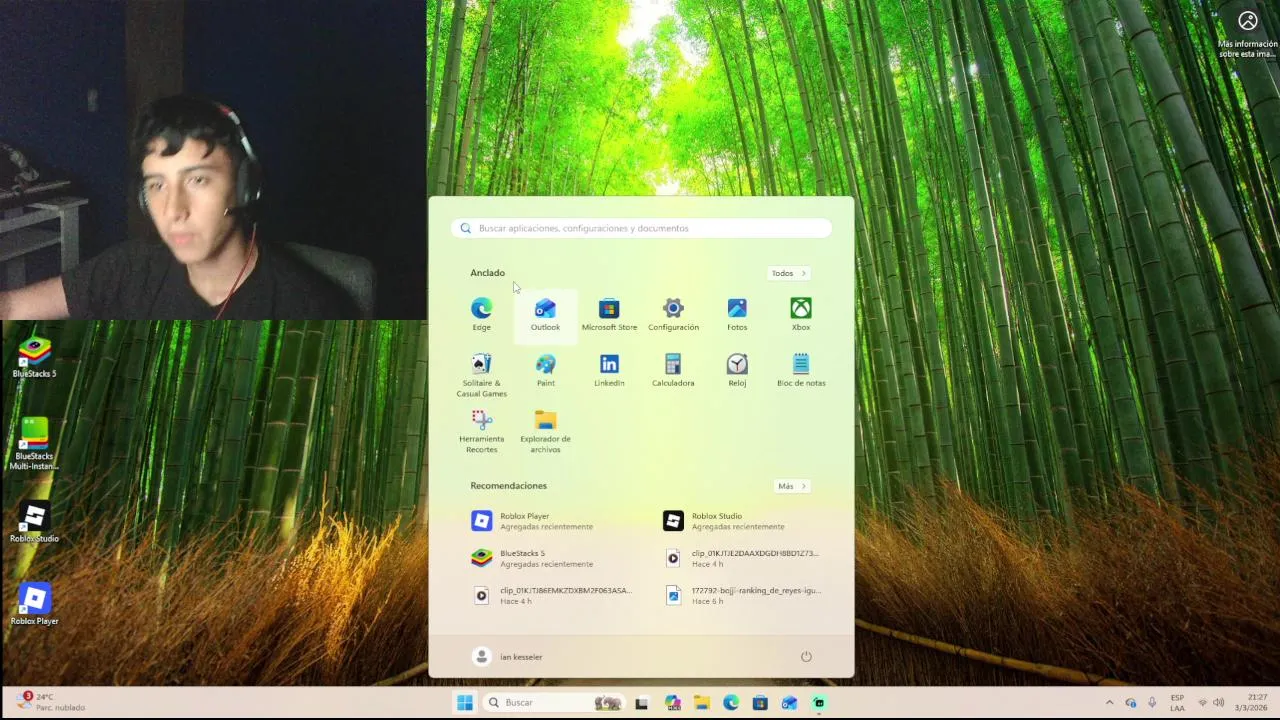
Task: Open the 24°C weather widget
Action: [x=50, y=702]
